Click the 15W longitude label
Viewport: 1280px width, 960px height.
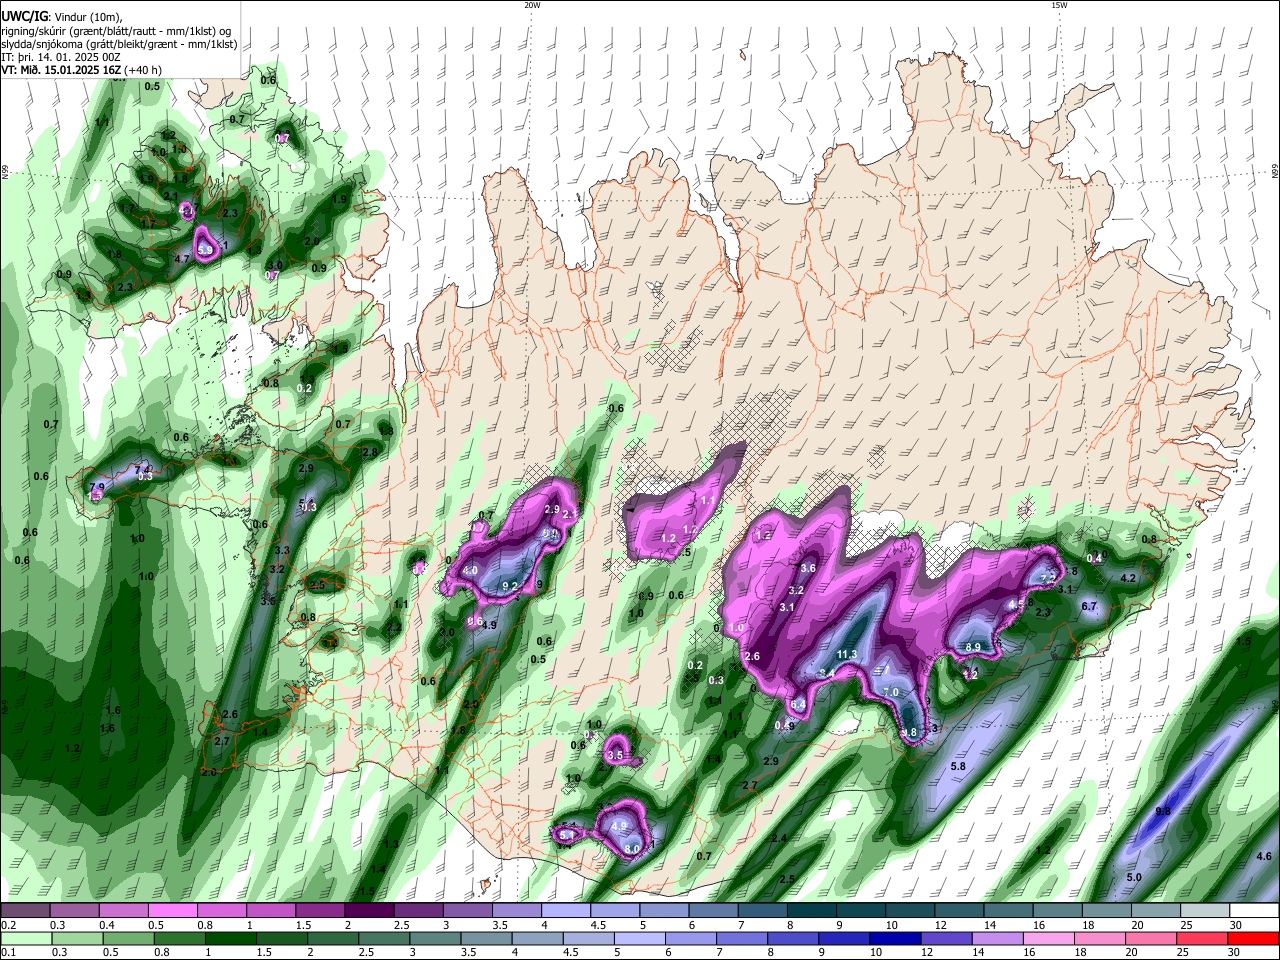coord(1058,5)
